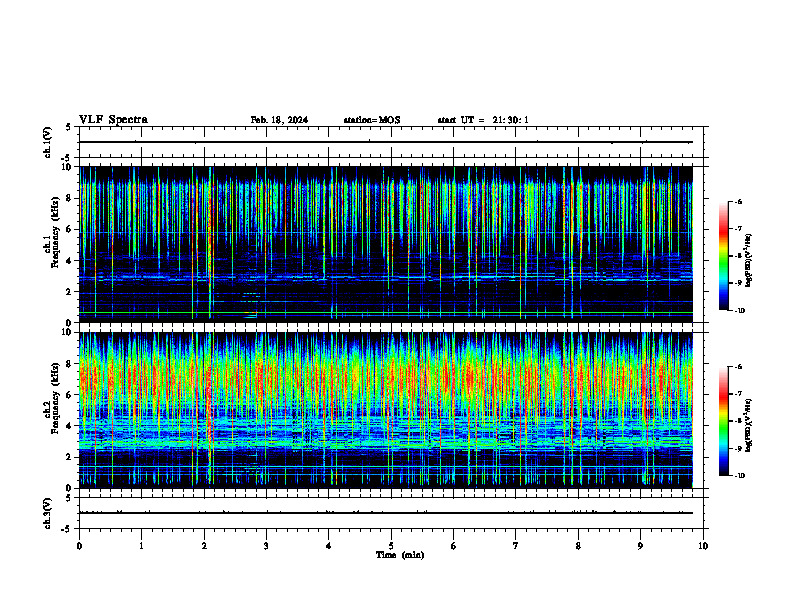Click time axis tick label 2
Viewport: 792px width, 612px height.
click(x=204, y=546)
